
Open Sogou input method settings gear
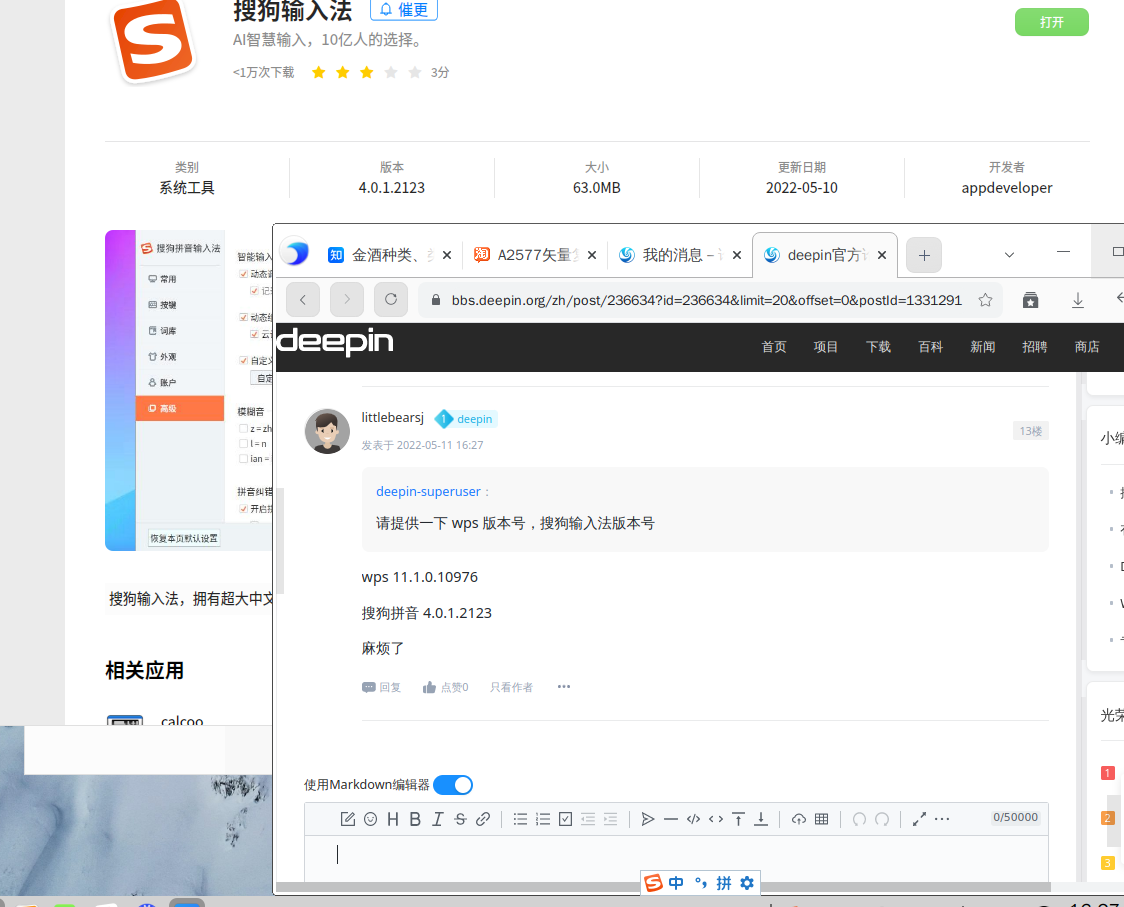pyautogui.click(x=747, y=883)
